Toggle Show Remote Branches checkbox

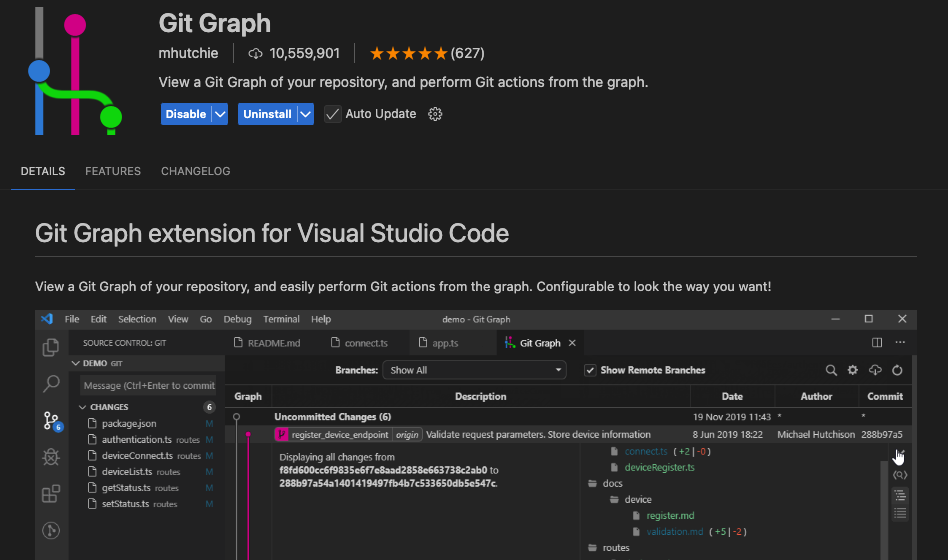click(590, 370)
